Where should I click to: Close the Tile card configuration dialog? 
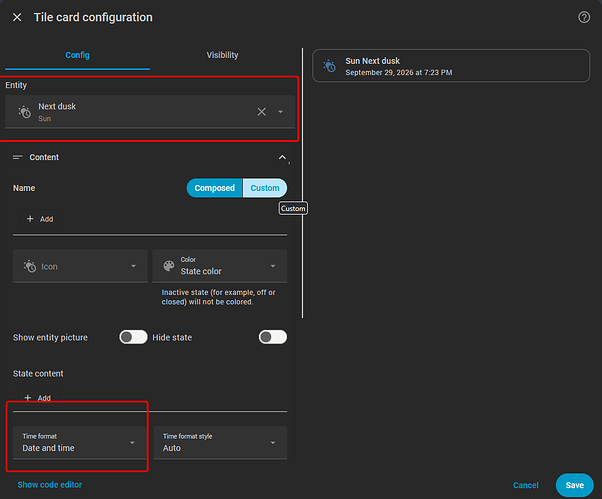tap(17, 17)
